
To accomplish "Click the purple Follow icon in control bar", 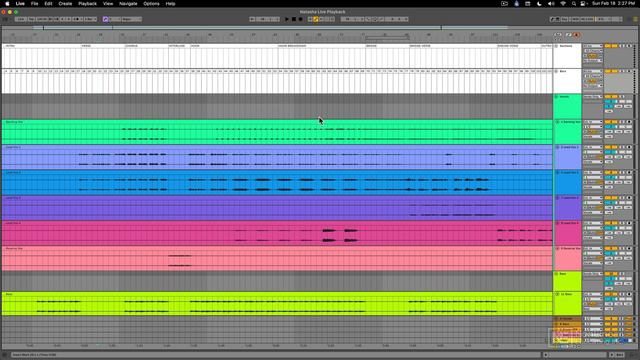I will pyautogui.click(x=105, y=19).
